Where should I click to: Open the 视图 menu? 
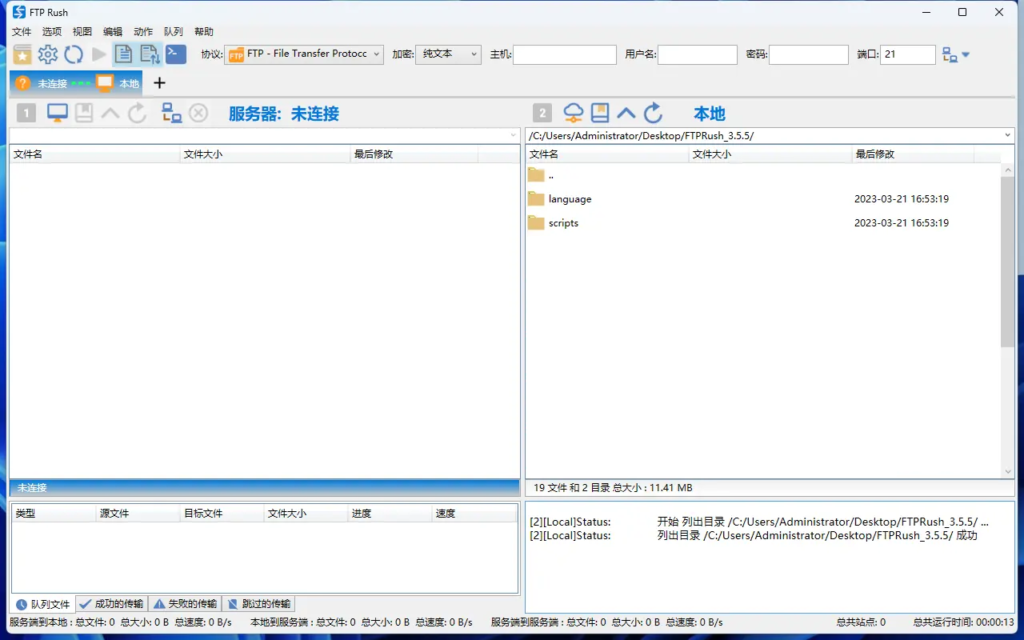[x=82, y=31]
